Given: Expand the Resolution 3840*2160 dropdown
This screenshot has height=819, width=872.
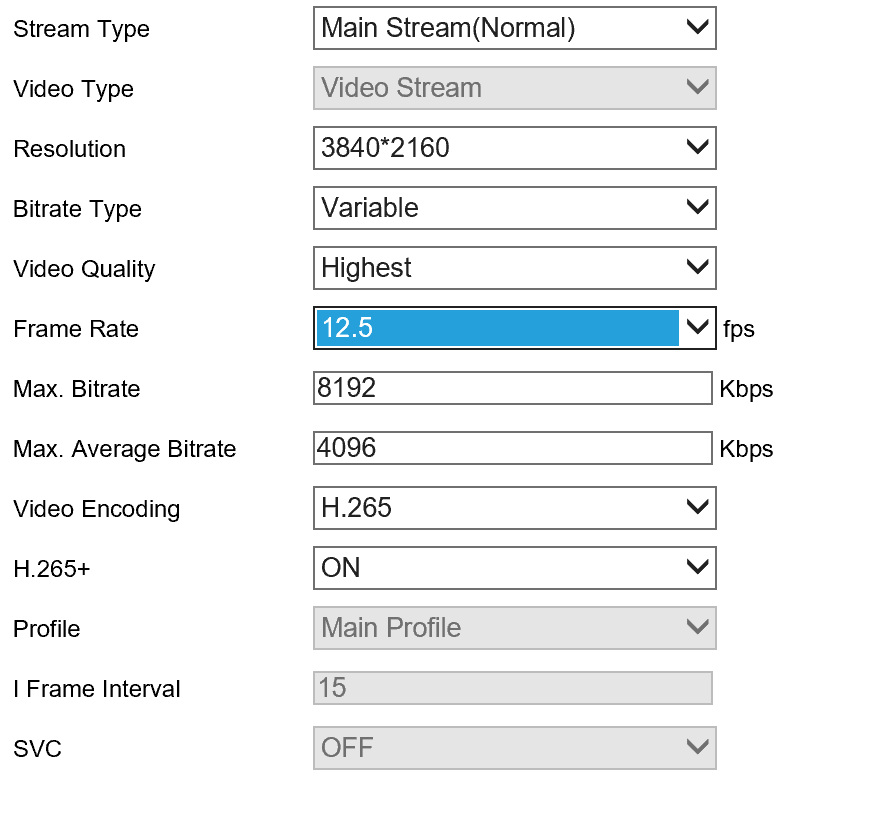Looking at the screenshot, I should (514, 148).
